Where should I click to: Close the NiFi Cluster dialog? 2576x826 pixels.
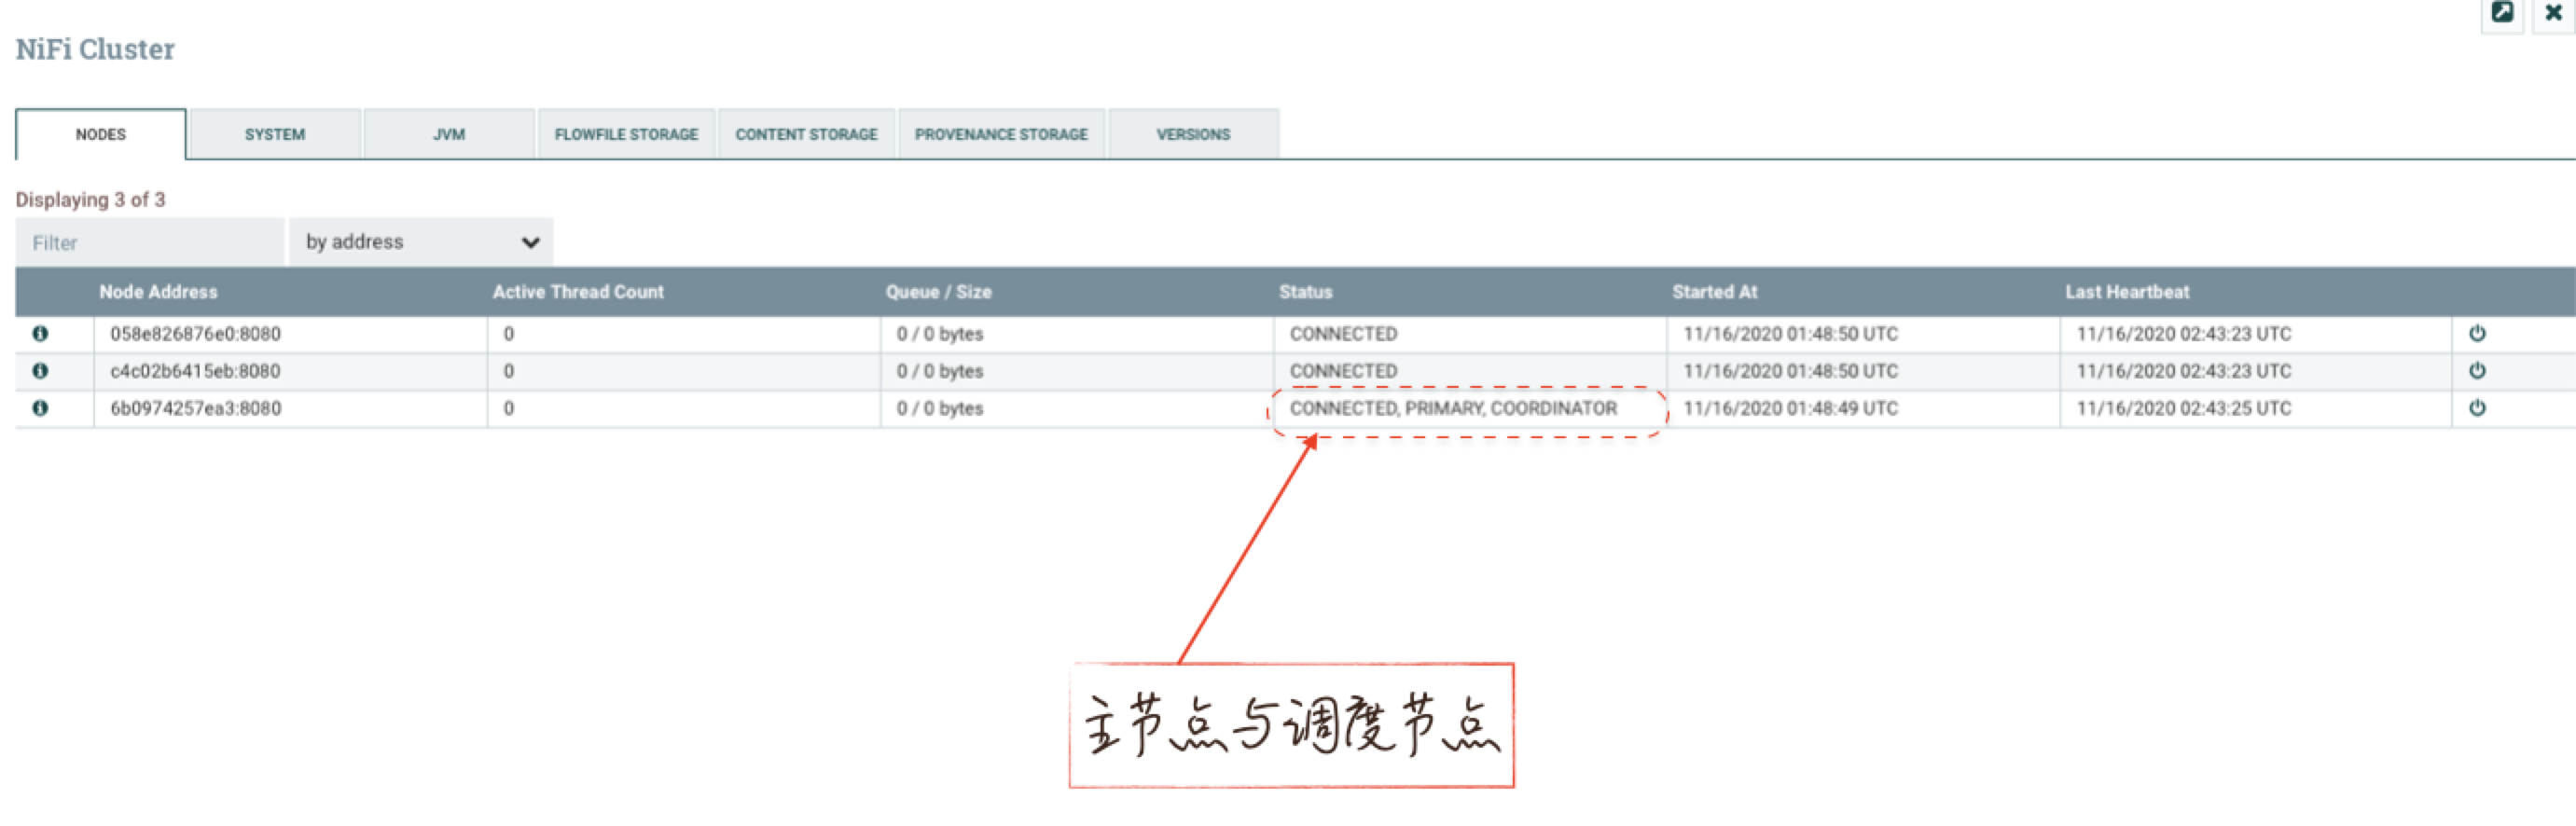(x=2552, y=13)
